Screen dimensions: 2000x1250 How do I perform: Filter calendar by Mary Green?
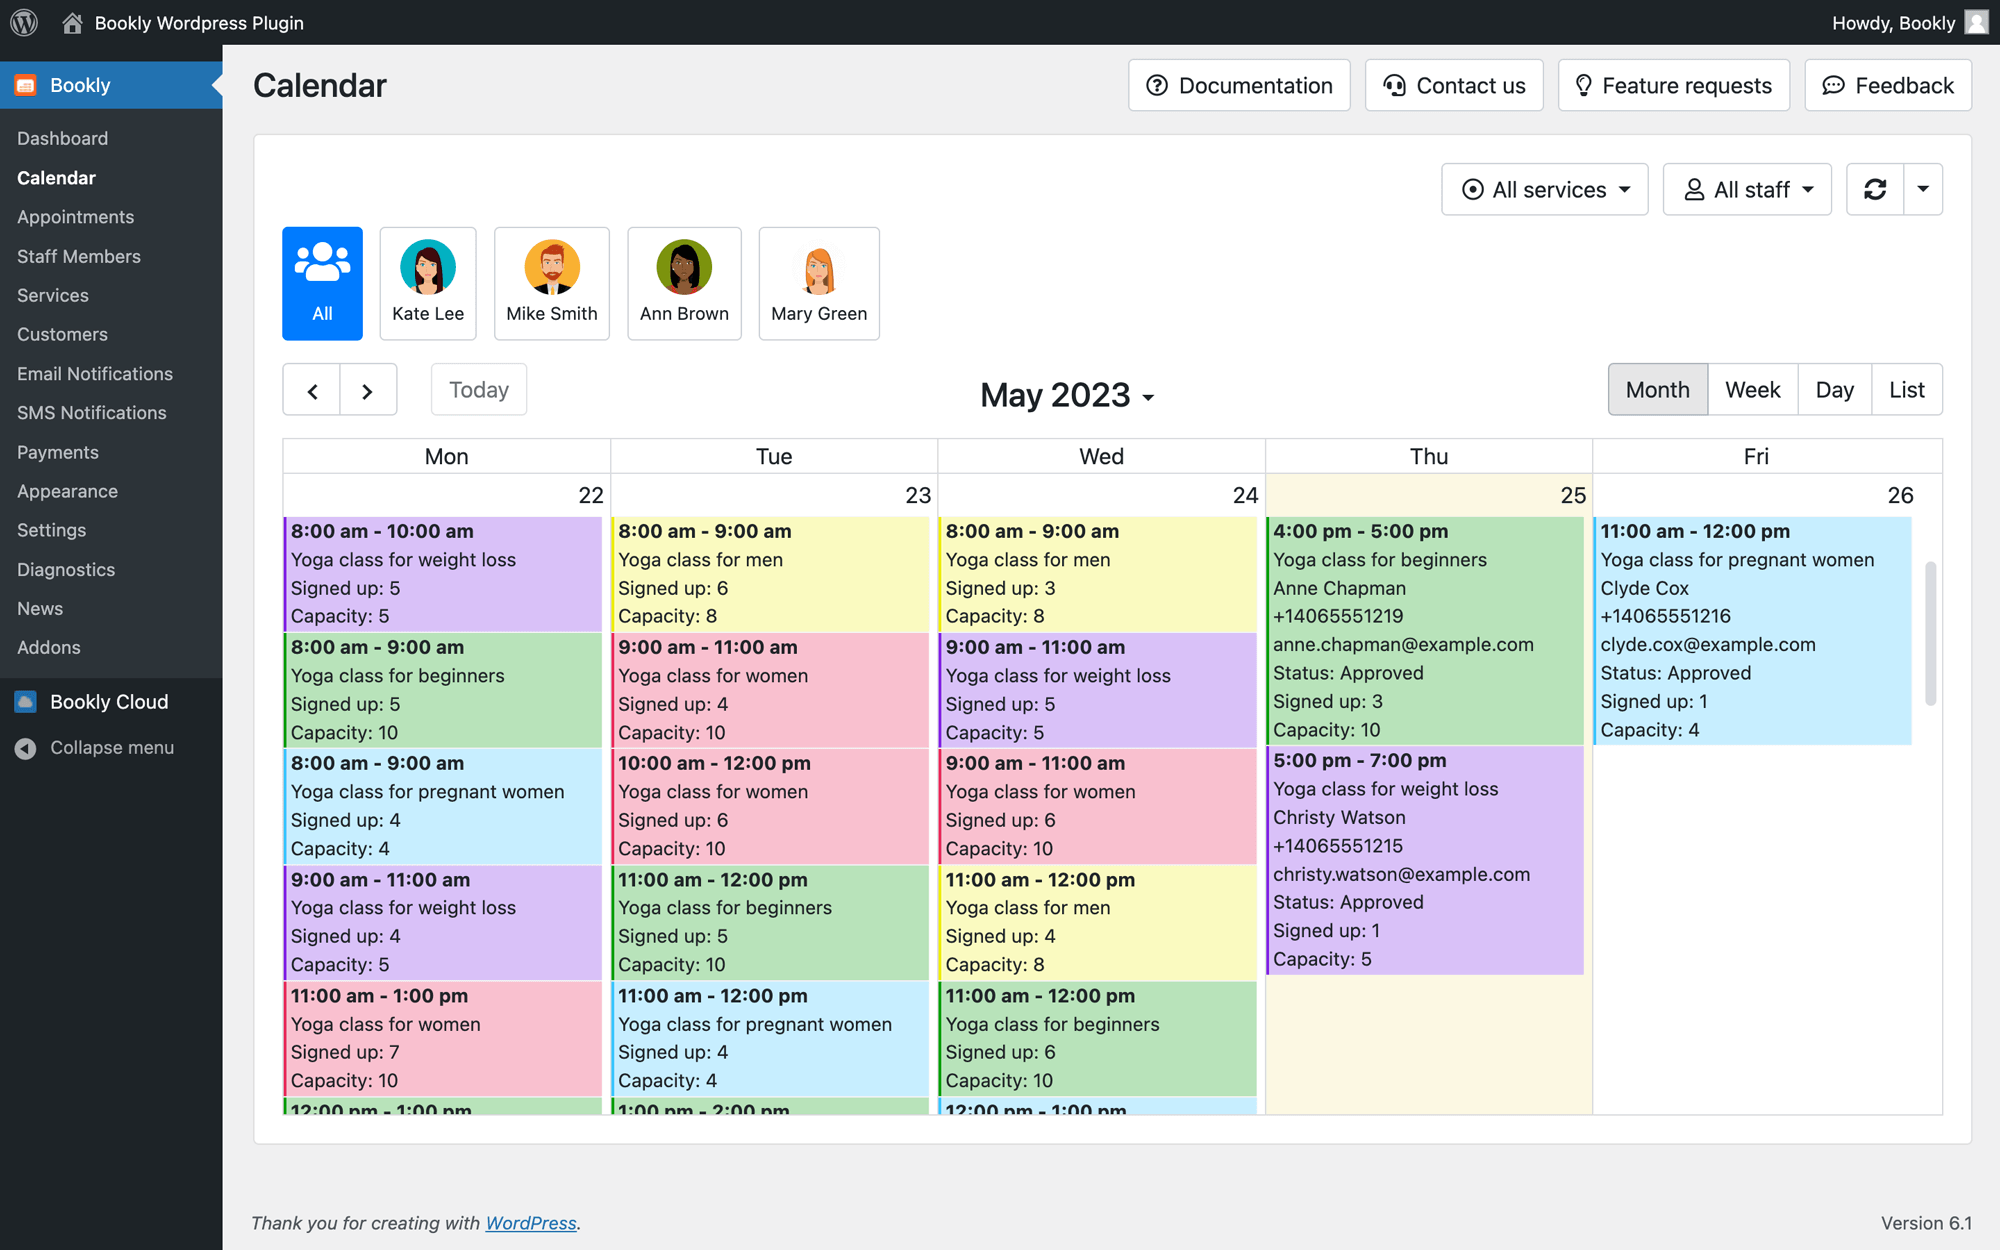point(819,283)
